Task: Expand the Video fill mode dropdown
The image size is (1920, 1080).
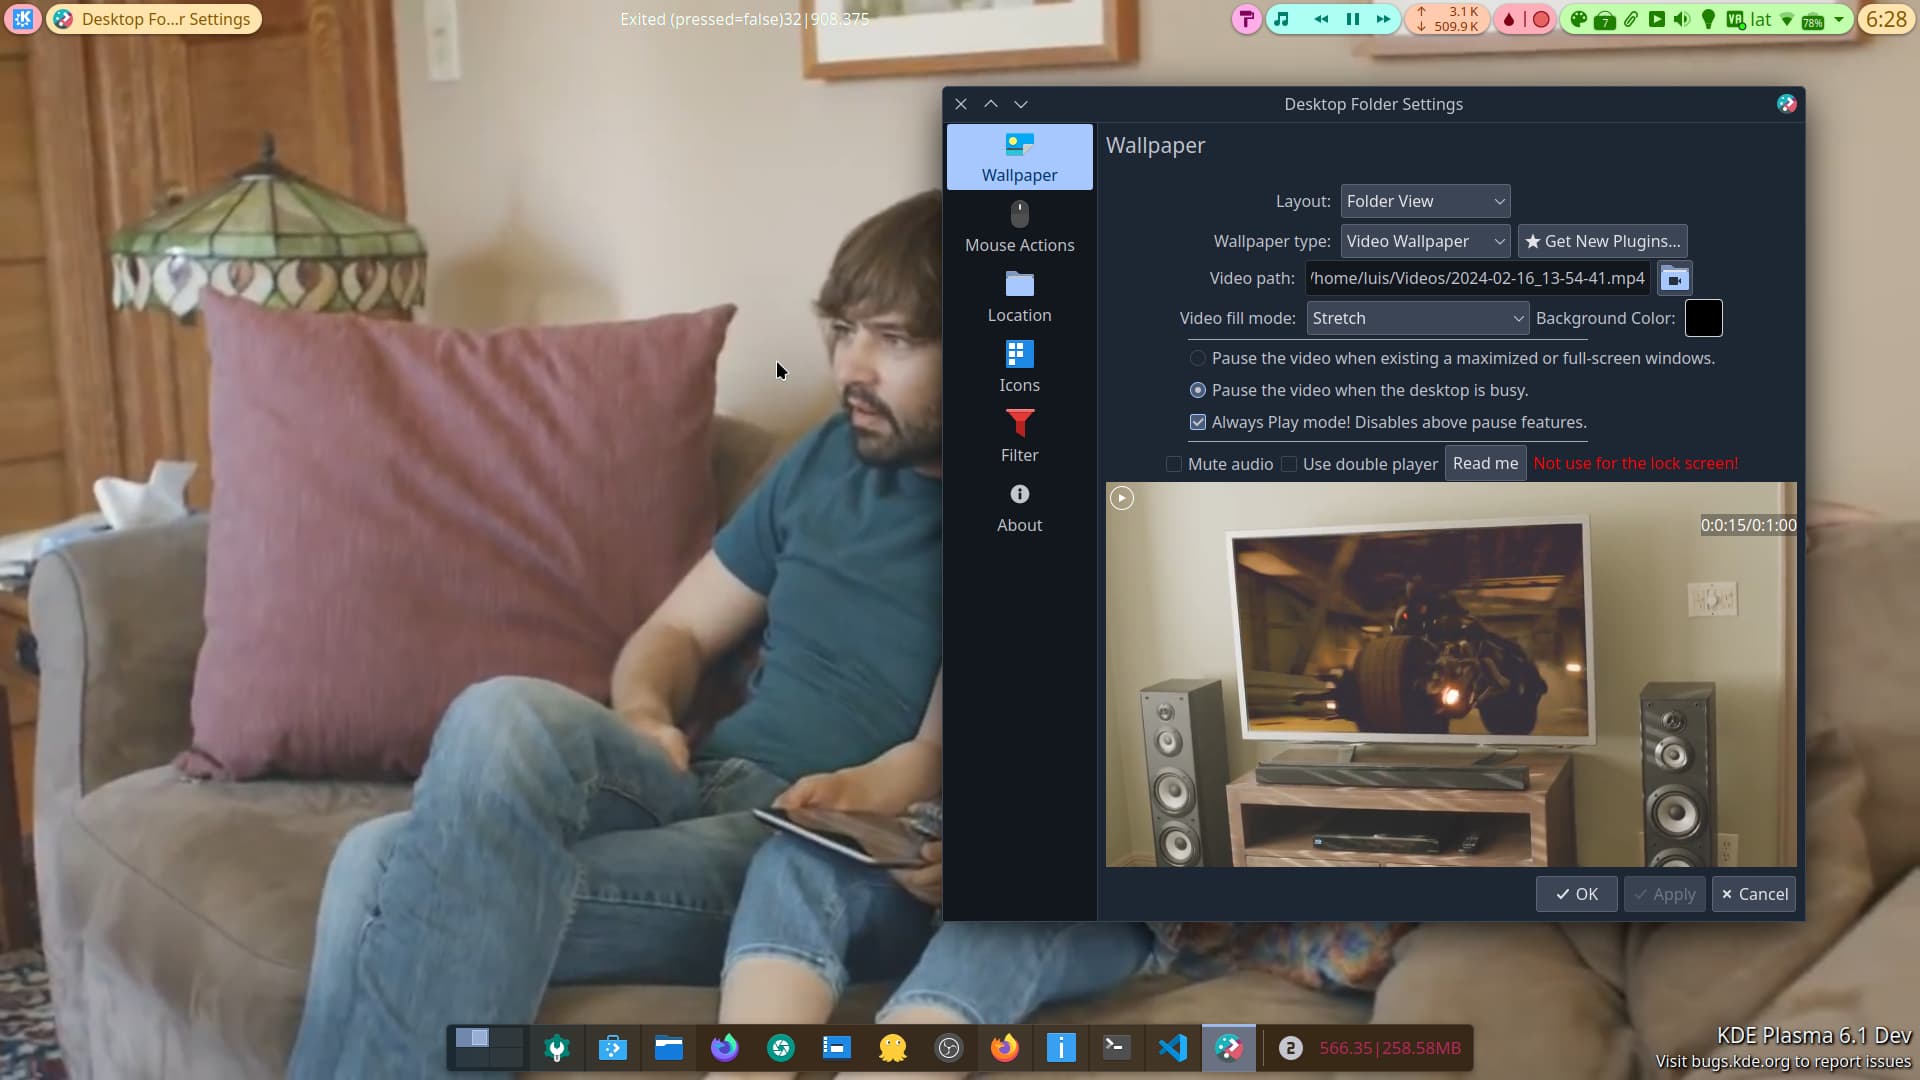Action: tap(1416, 318)
